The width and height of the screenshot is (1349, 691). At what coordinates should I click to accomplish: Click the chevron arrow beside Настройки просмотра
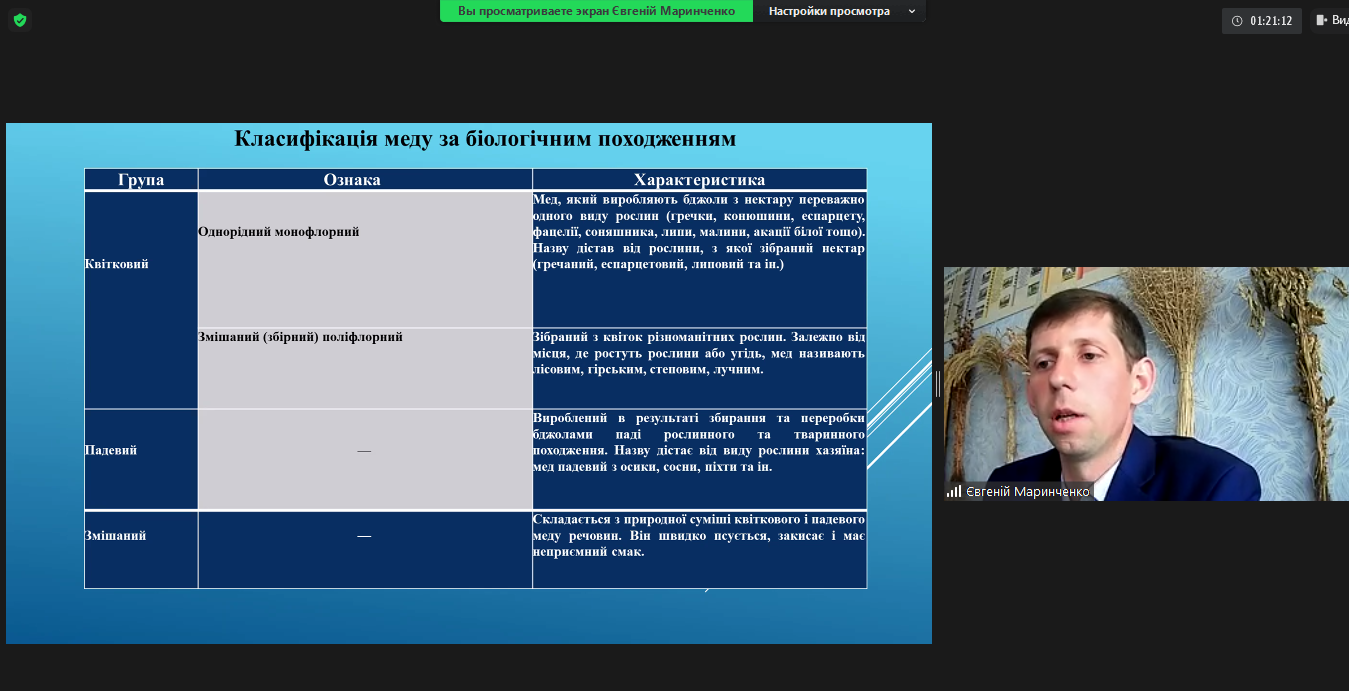pos(911,12)
